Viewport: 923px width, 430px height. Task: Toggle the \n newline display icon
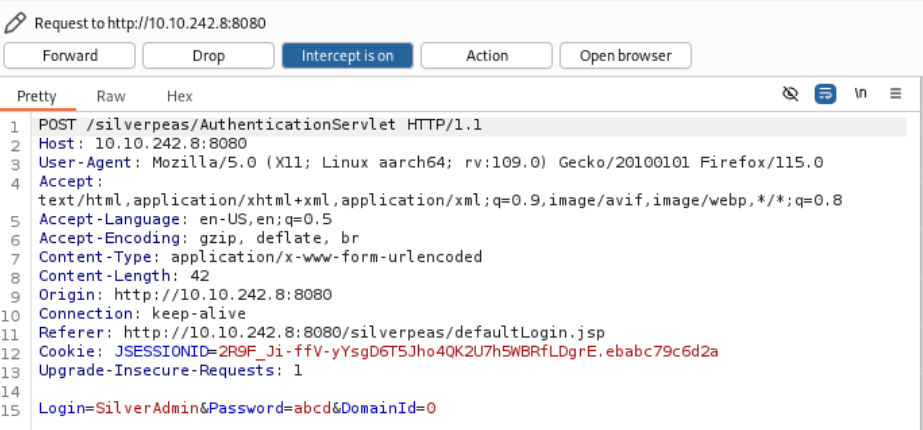(860, 94)
